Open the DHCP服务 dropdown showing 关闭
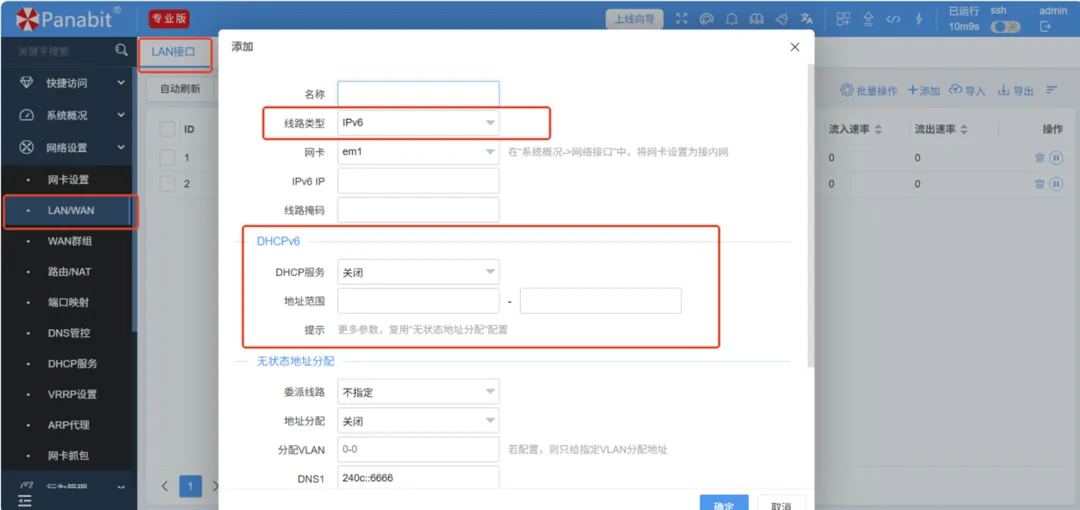Image resolution: width=1080 pixels, height=510 pixels. pyautogui.click(x=418, y=271)
